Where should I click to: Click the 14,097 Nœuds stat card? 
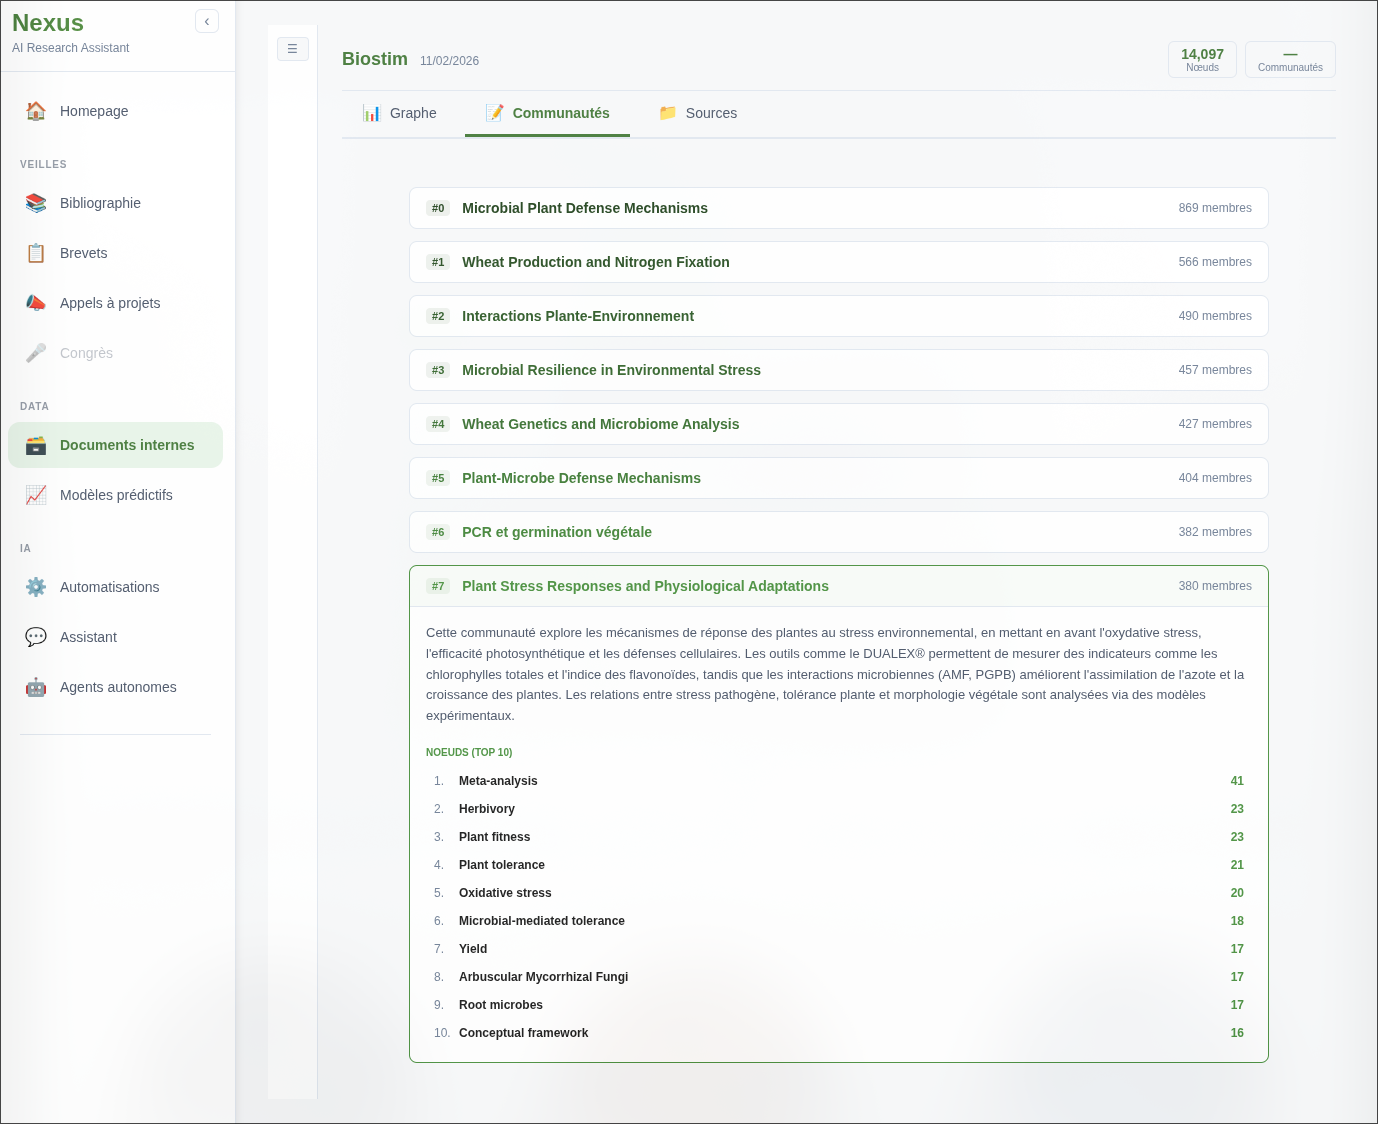pyautogui.click(x=1202, y=60)
